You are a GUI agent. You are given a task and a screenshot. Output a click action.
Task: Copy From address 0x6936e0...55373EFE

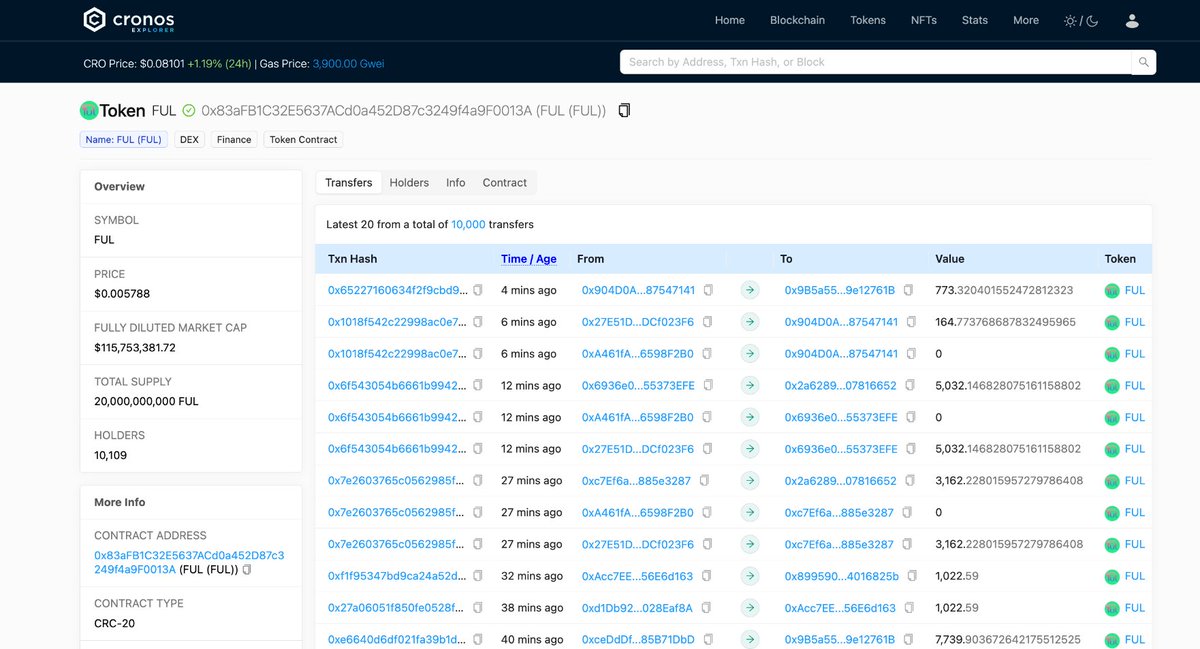pos(708,385)
